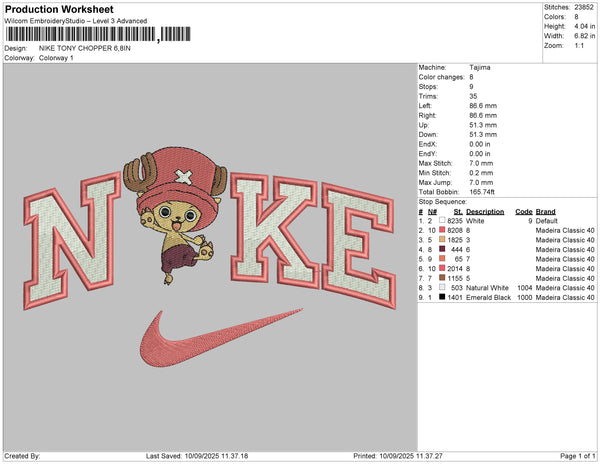Click the Color changes label
600x464 pixels.
click(441, 77)
